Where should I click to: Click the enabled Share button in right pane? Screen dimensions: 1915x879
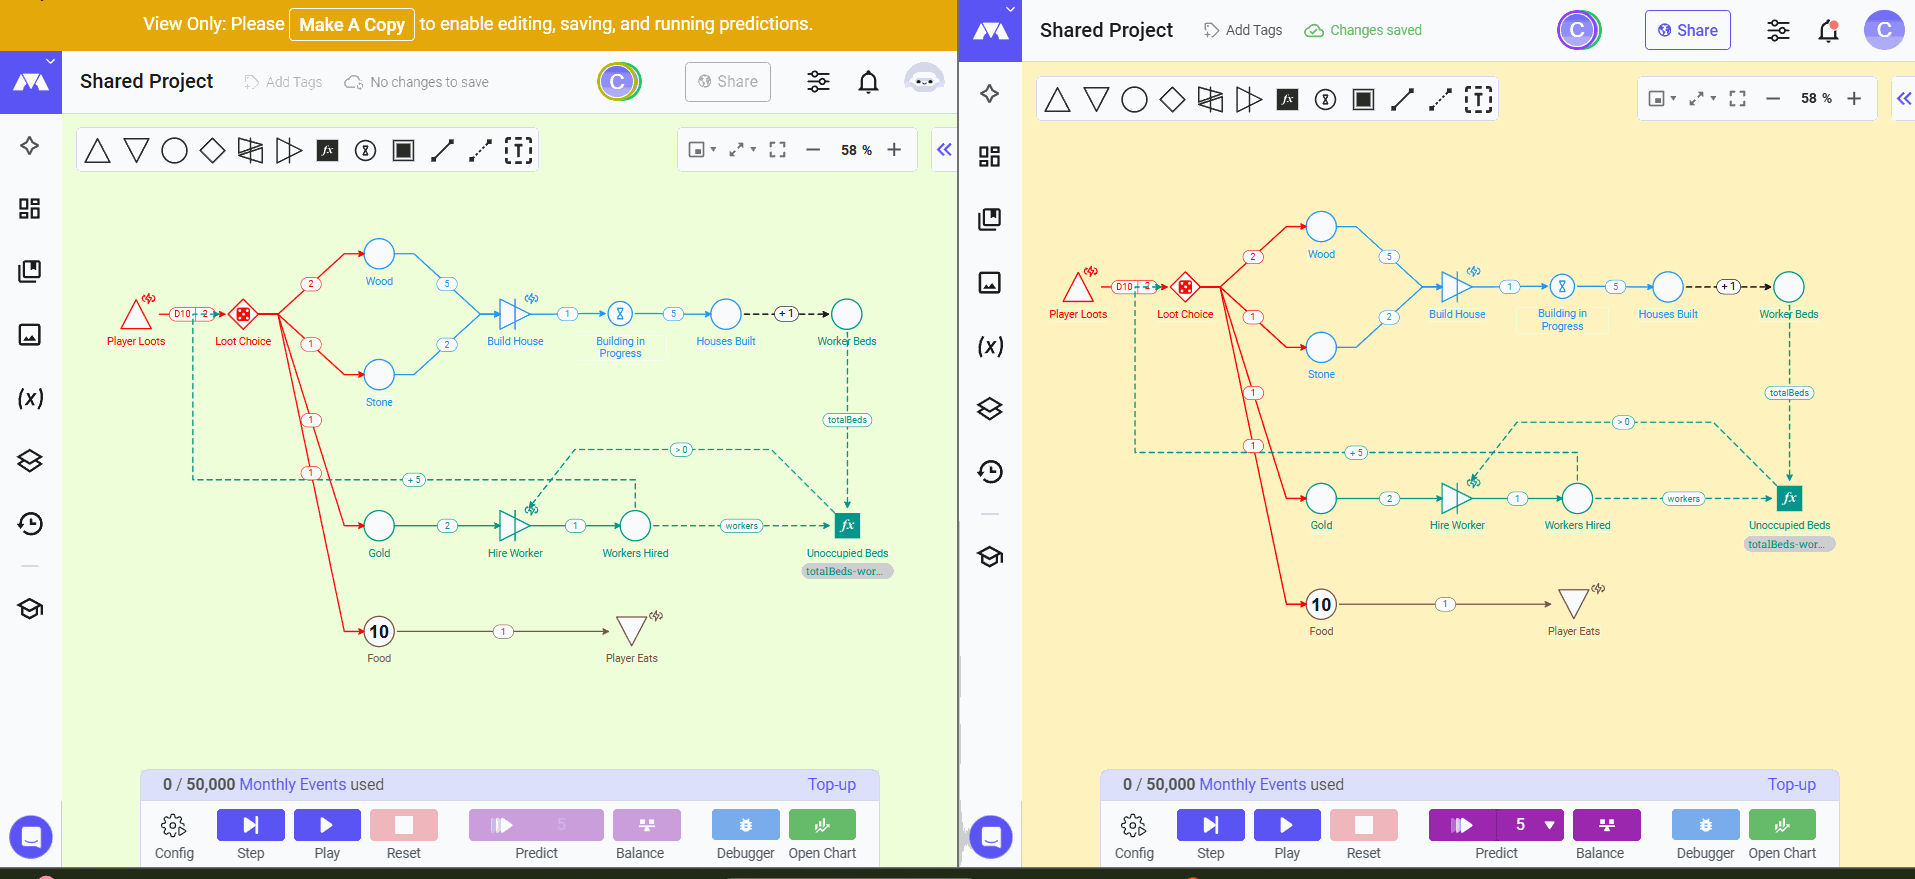point(1687,31)
